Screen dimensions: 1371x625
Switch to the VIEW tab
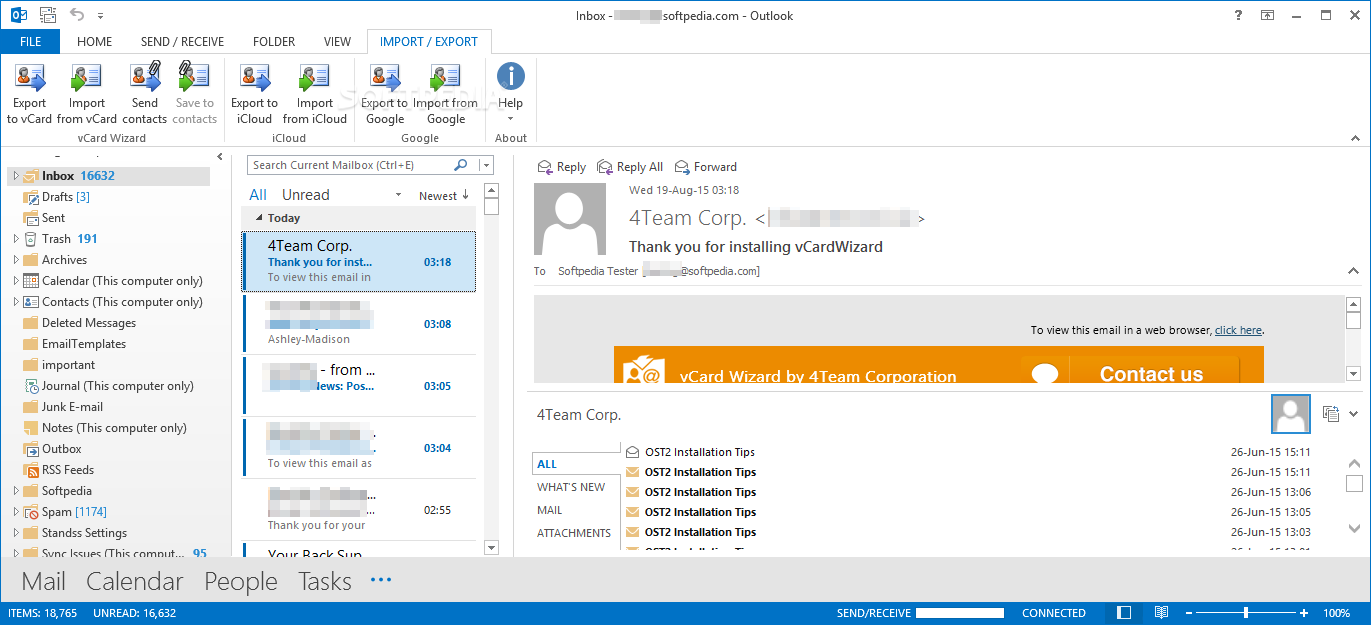click(x=337, y=42)
